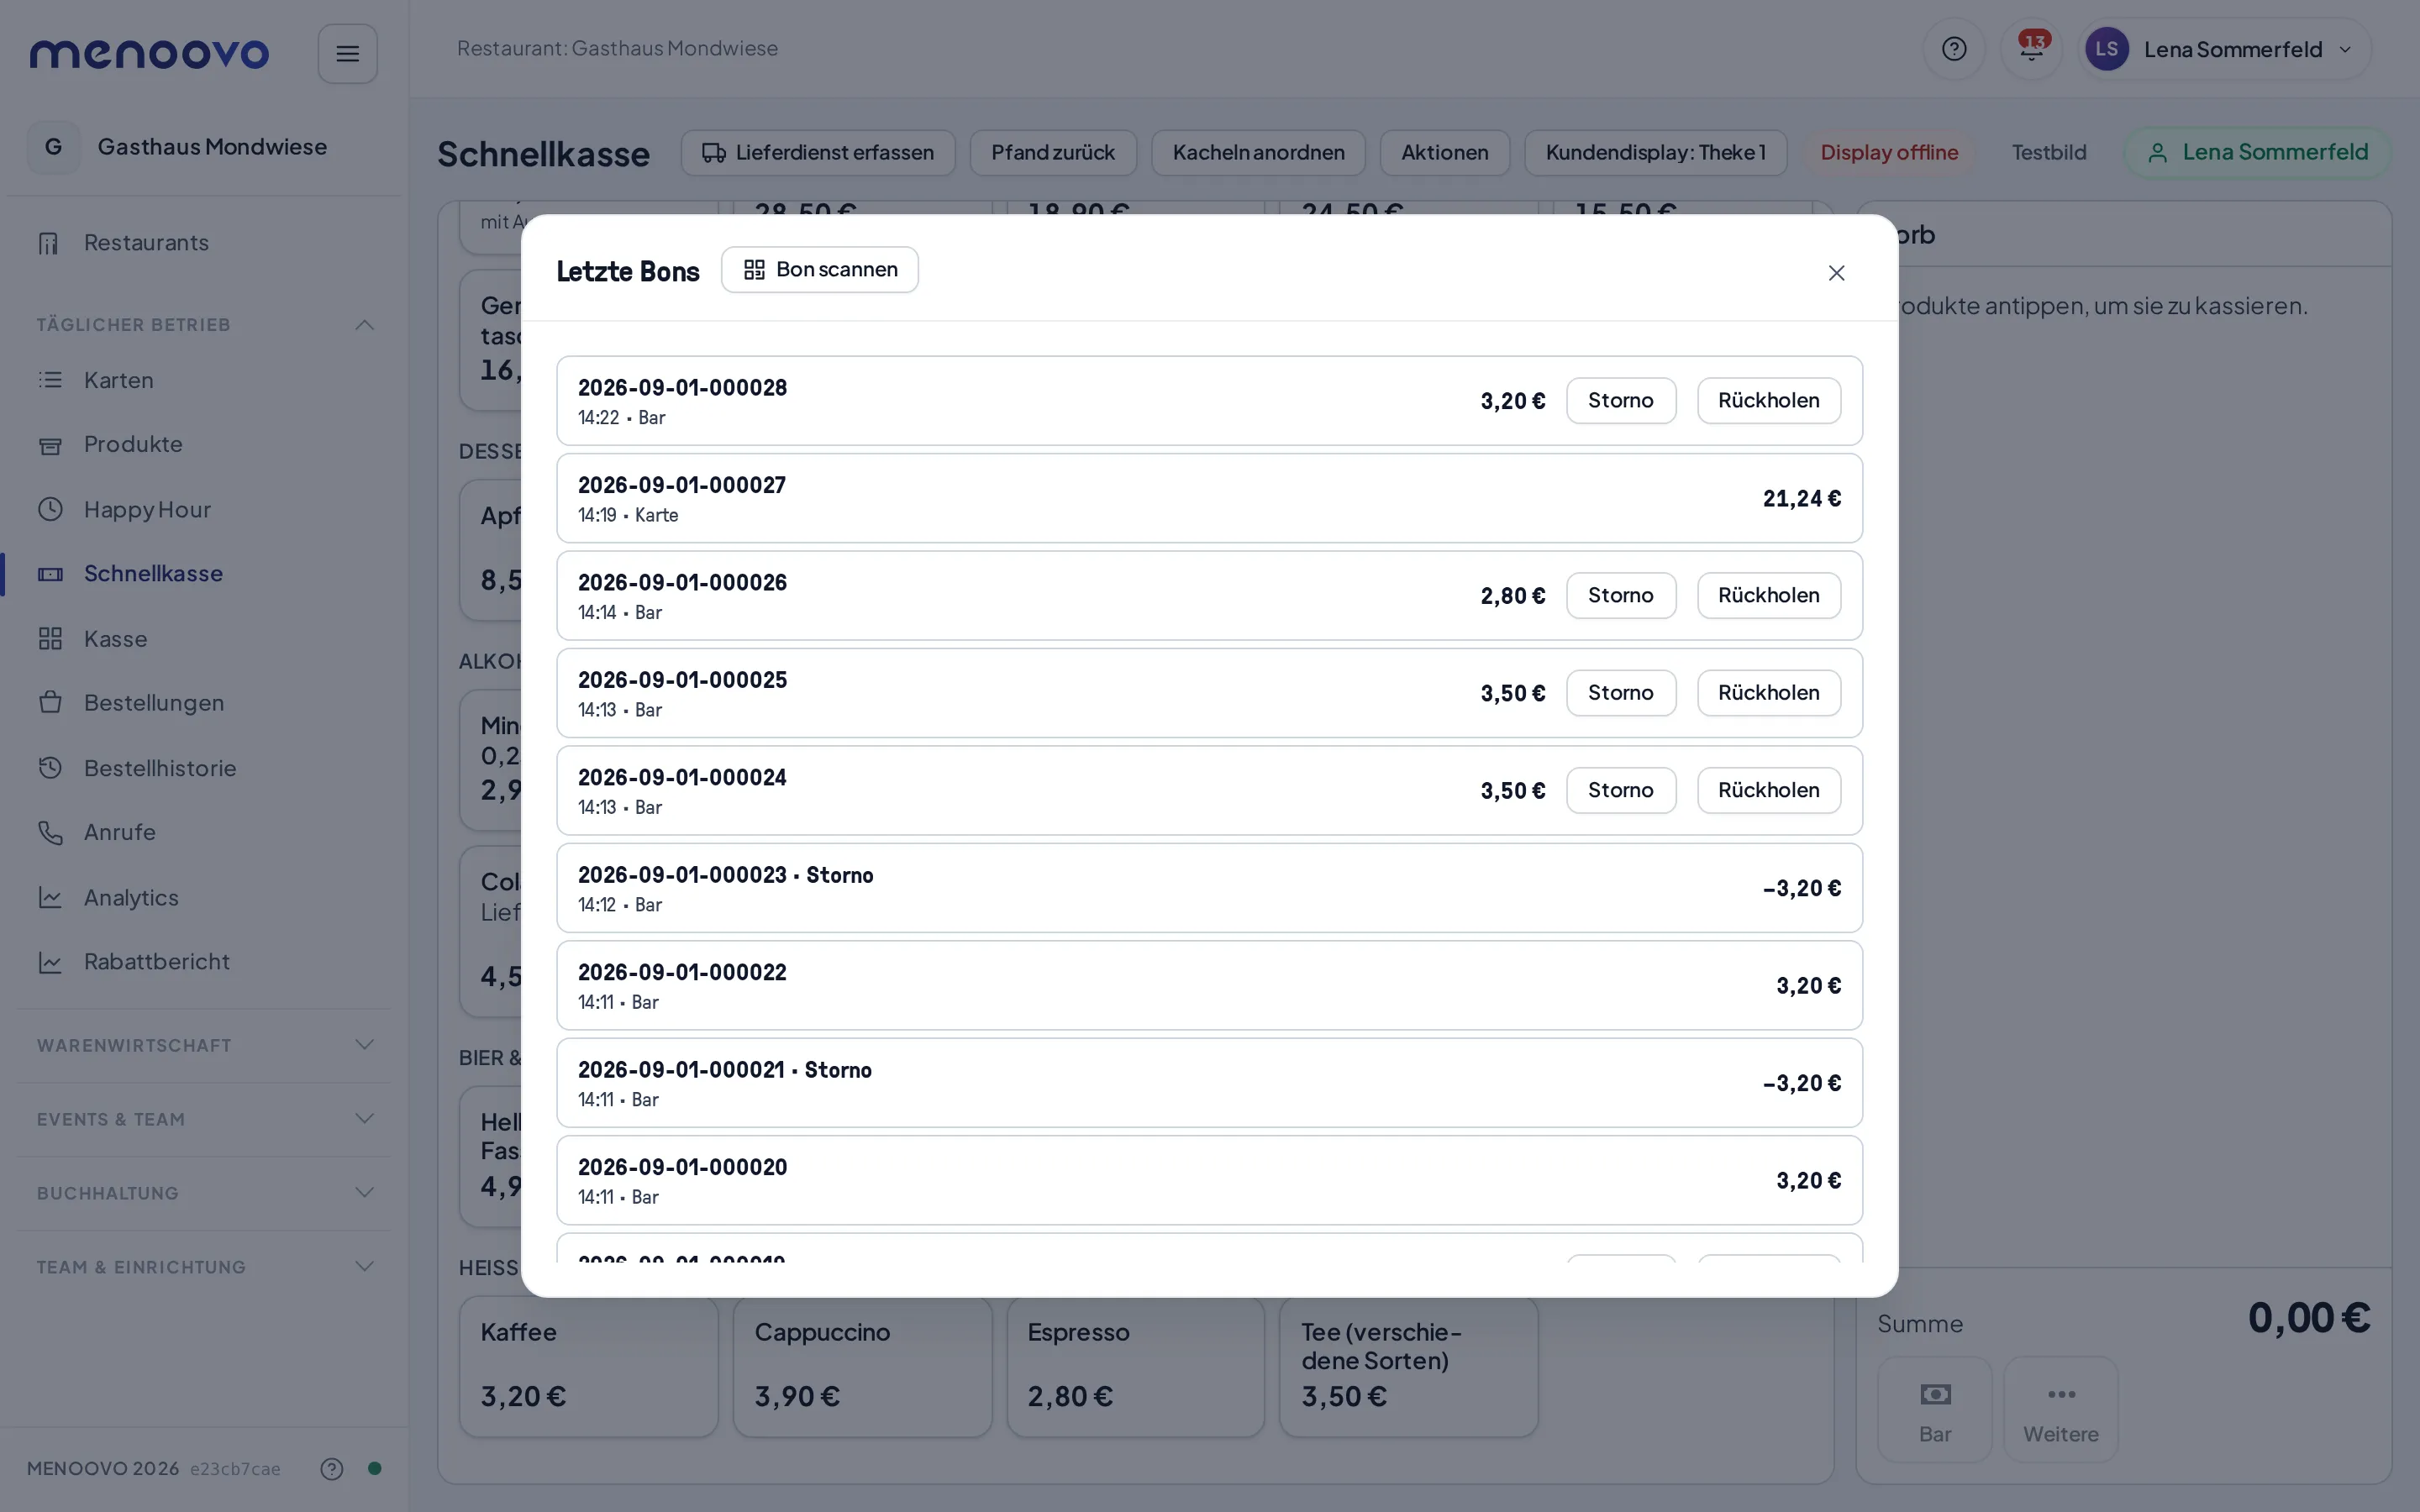The height and width of the screenshot is (1512, 2420).
Task: Click the LS user avatar
Action: click(2106, 49)
